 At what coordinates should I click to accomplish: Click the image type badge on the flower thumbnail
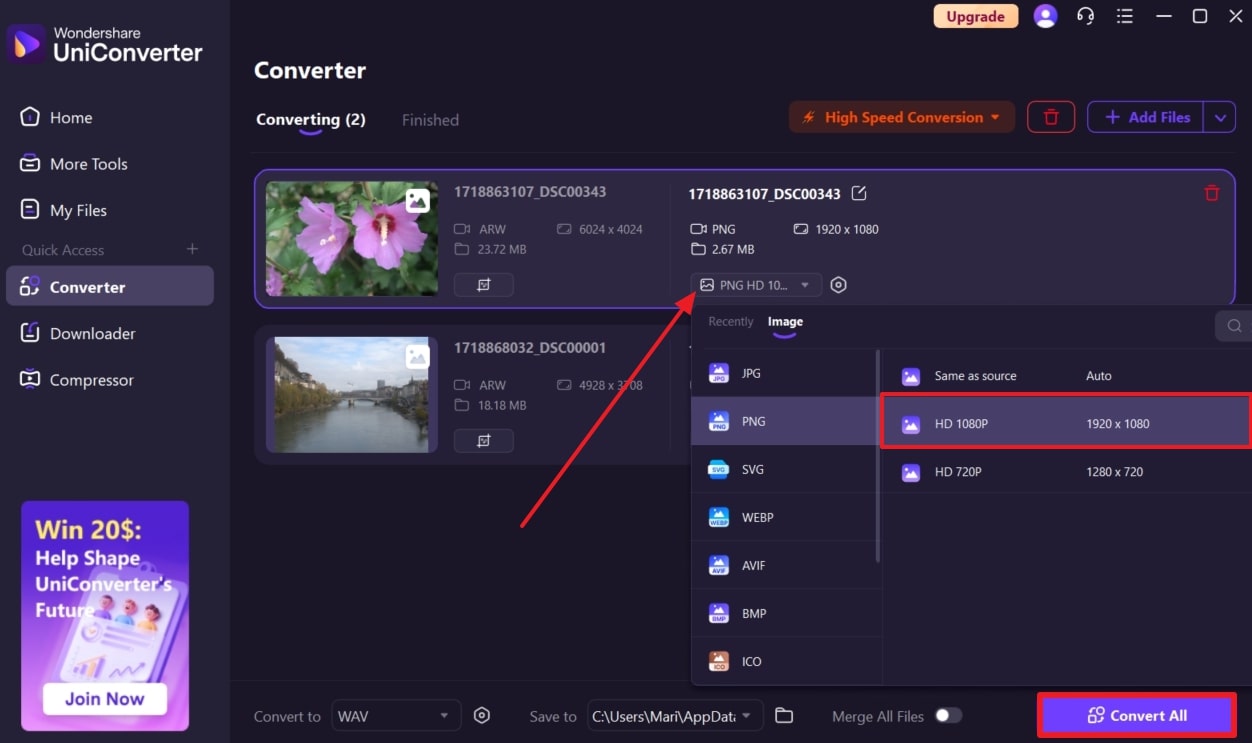[x=418, y=200]
